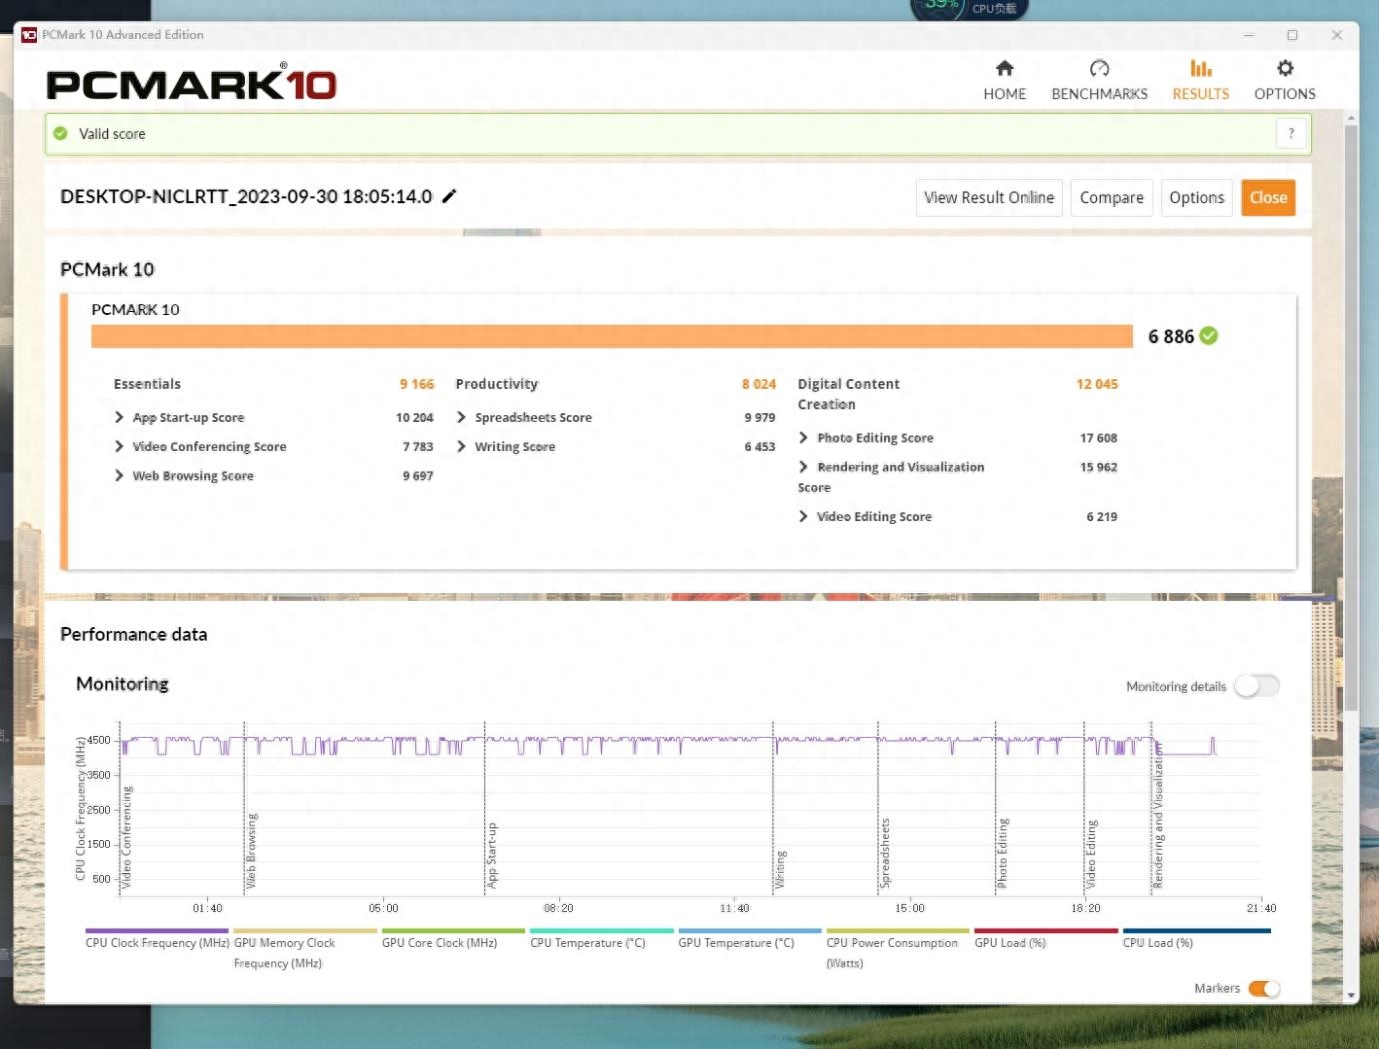Screen dimensions: 1379x1049
Task: Click the overall score 6 886
Action: tap(1170, 336)
